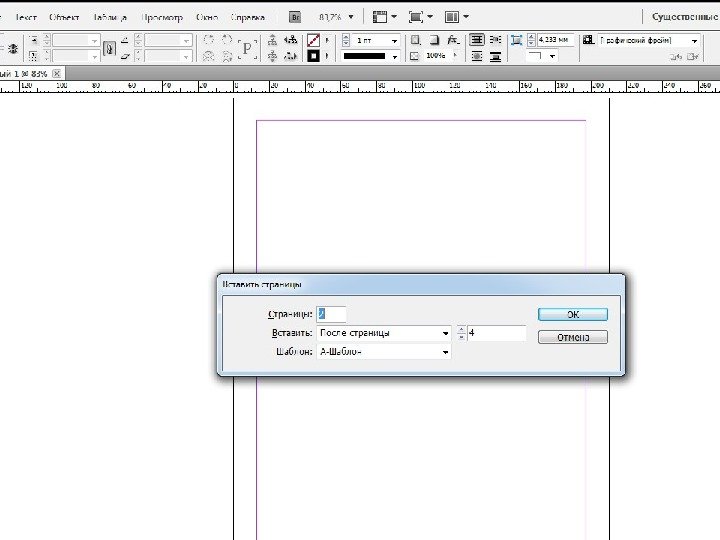The width and height of the screenshot is (720, 540).
Task: Click the black stroke color swatch
Action: point(313,56)
